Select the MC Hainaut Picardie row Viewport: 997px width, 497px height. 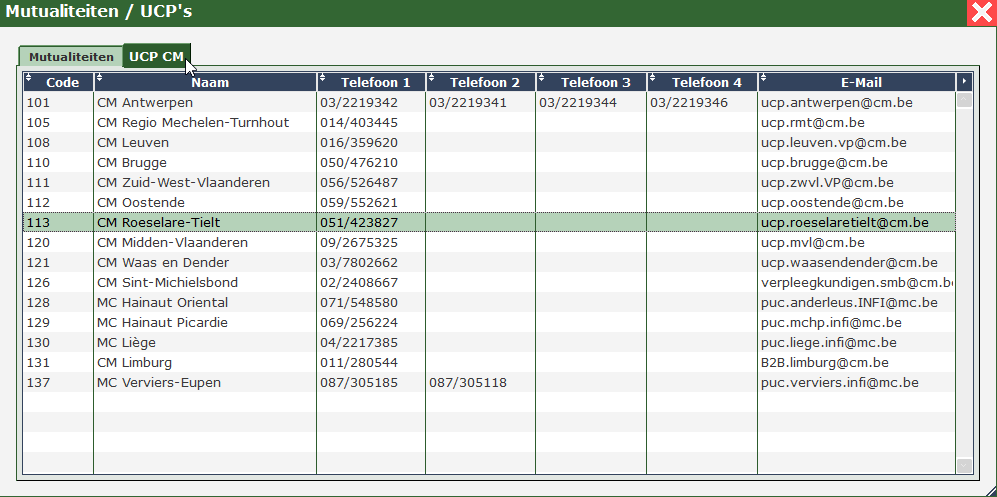(489, 322)
